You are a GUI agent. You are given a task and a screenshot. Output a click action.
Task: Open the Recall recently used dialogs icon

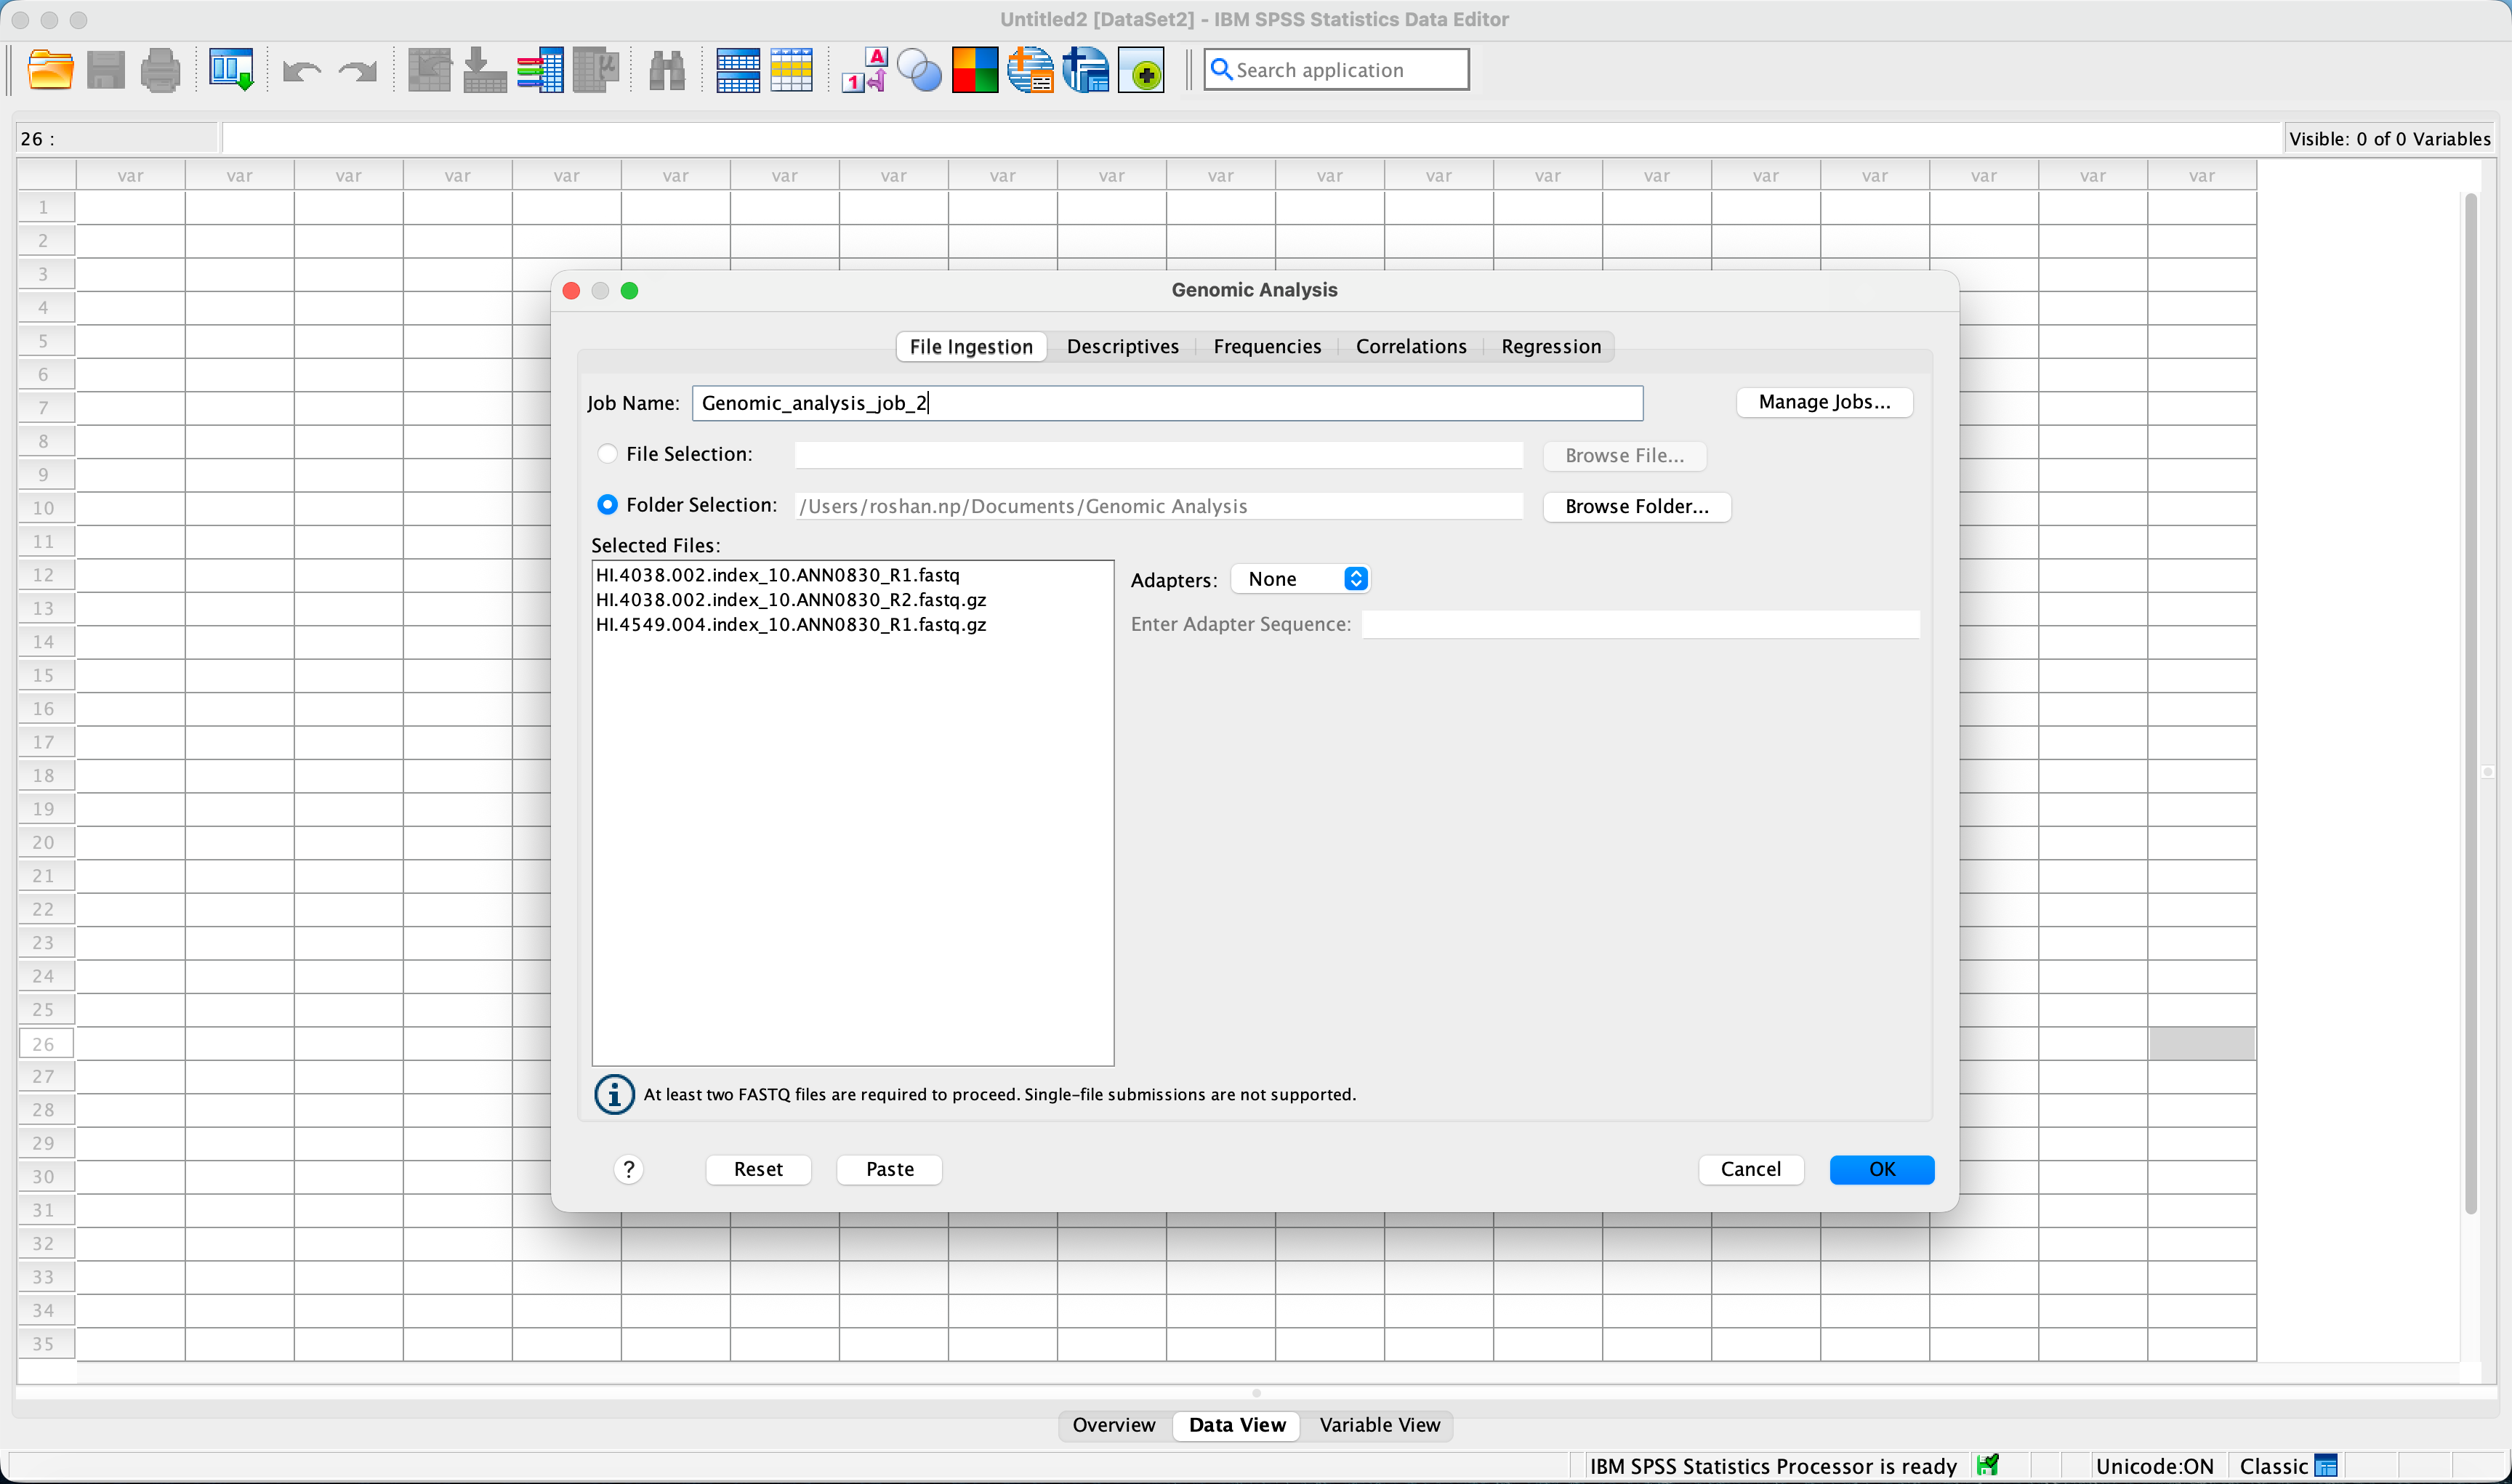(x=231, y=70)
